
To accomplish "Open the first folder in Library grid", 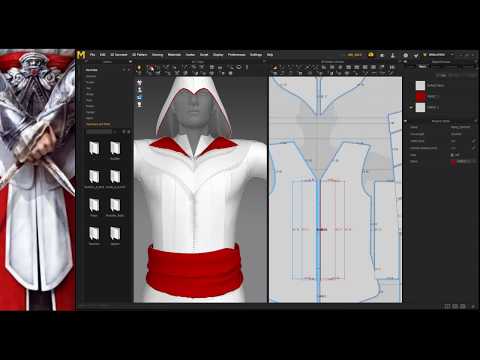I will (x=94, y=148).
